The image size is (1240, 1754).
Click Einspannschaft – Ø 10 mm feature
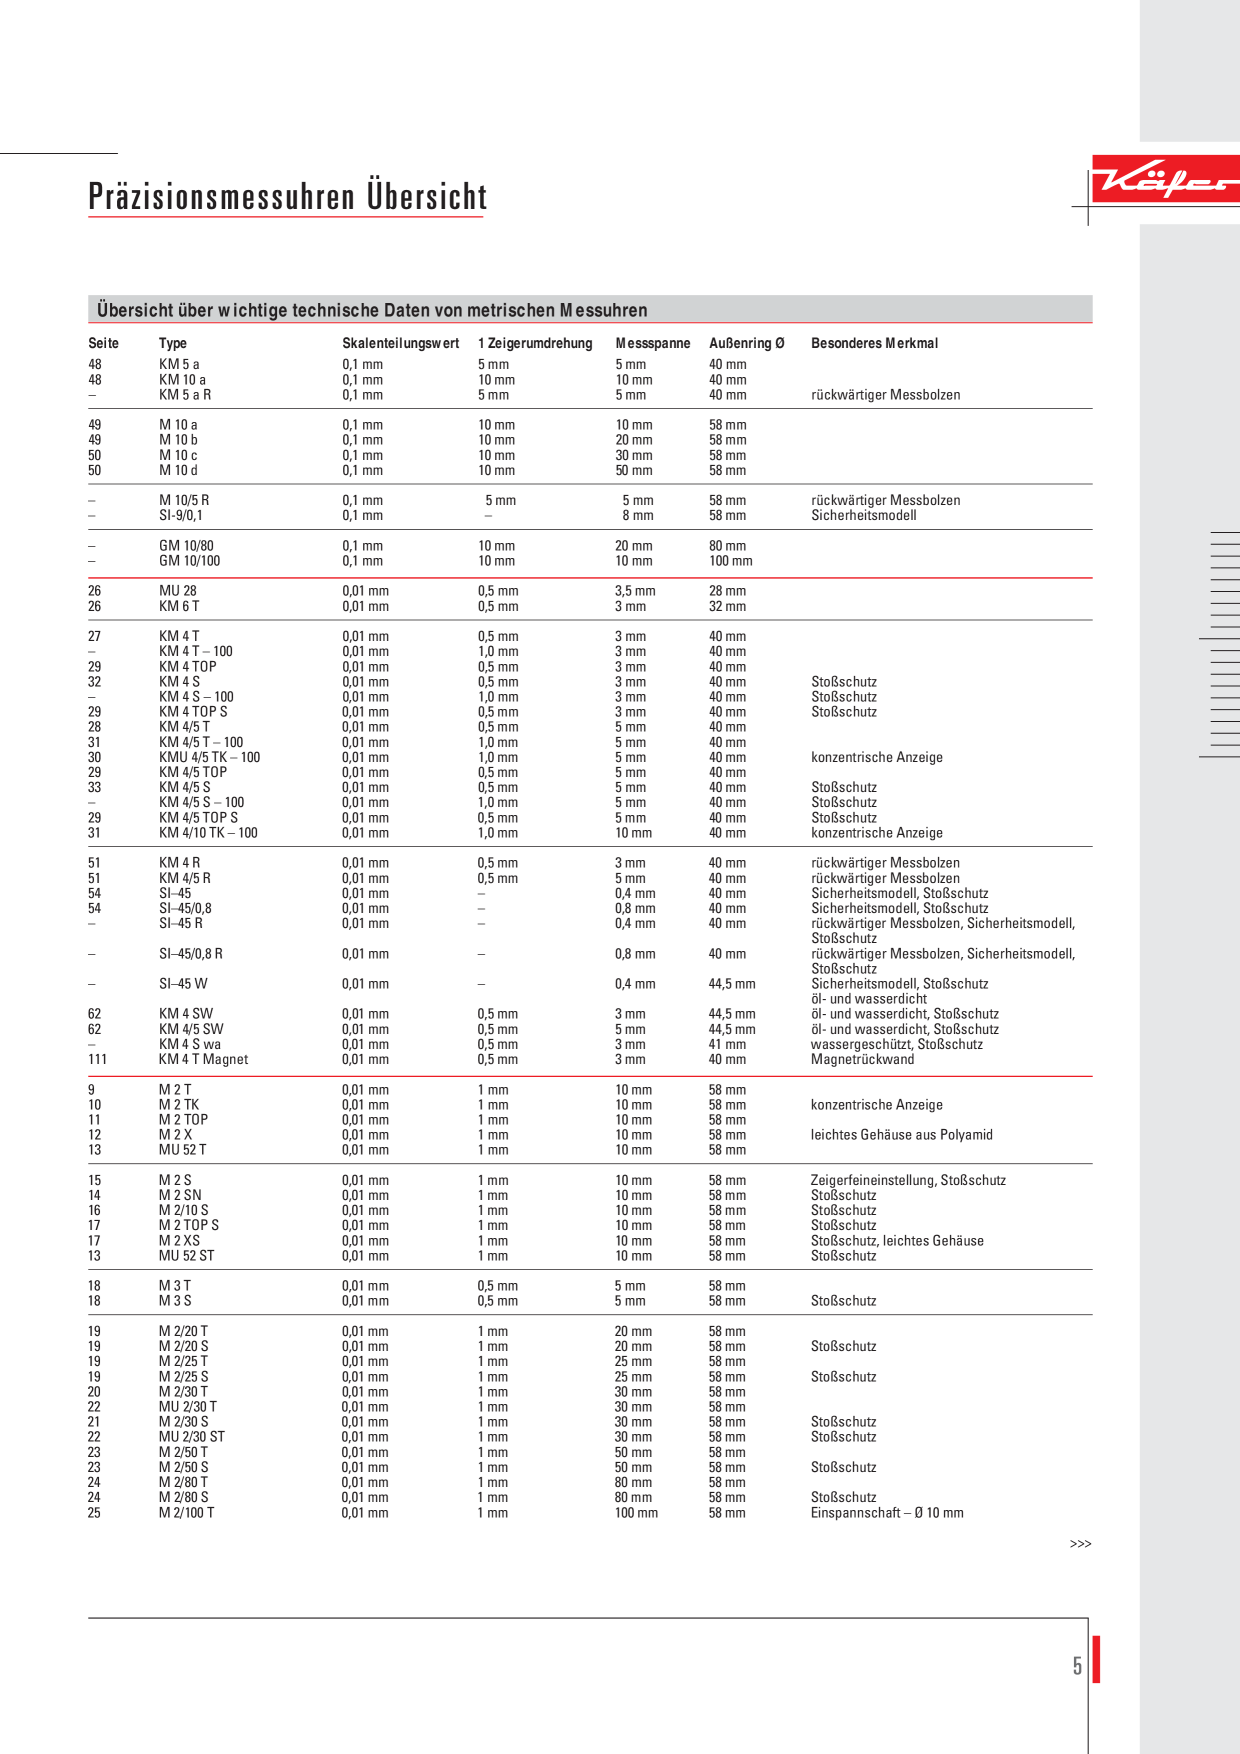[x=887, y=1513]
